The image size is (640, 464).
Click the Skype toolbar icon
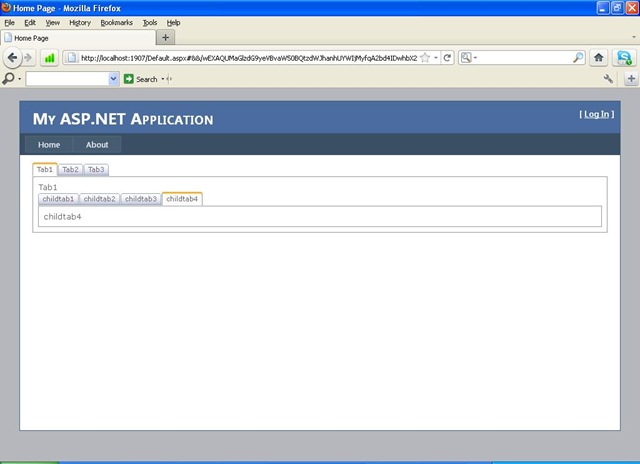point(624,58)
